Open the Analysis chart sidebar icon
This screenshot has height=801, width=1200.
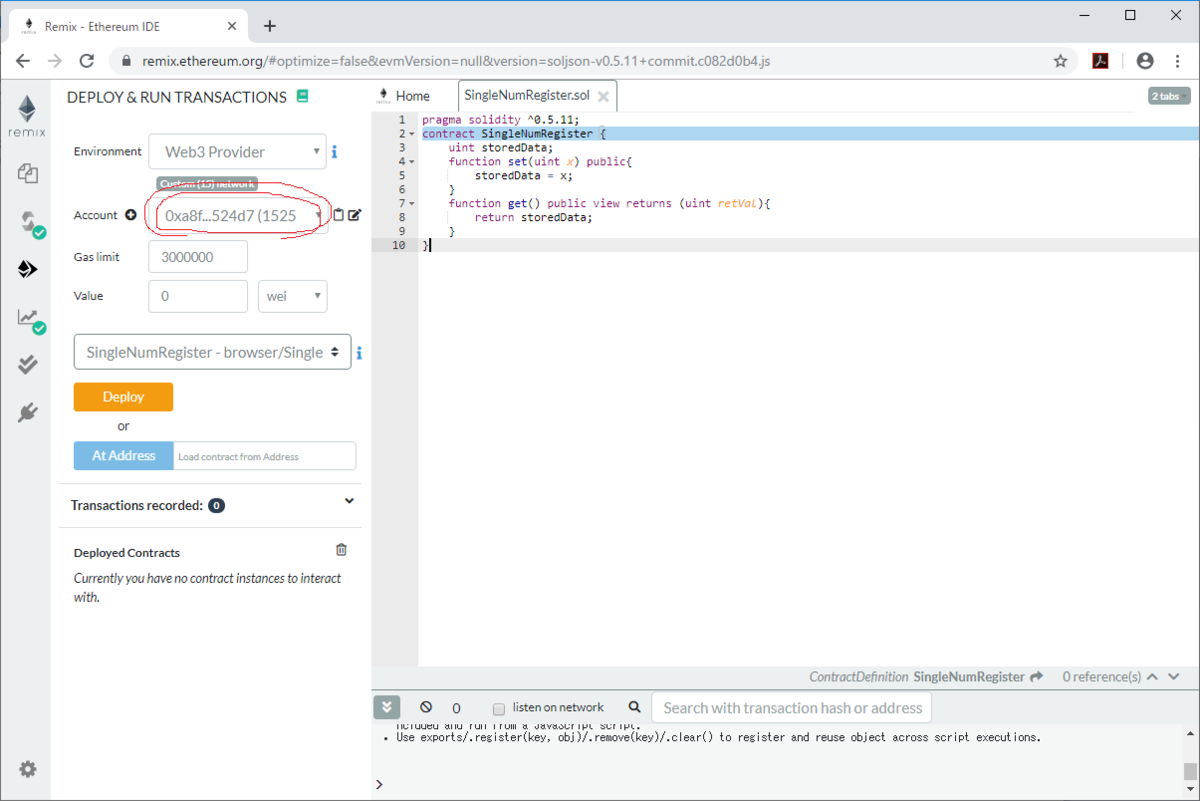(30, 319)
